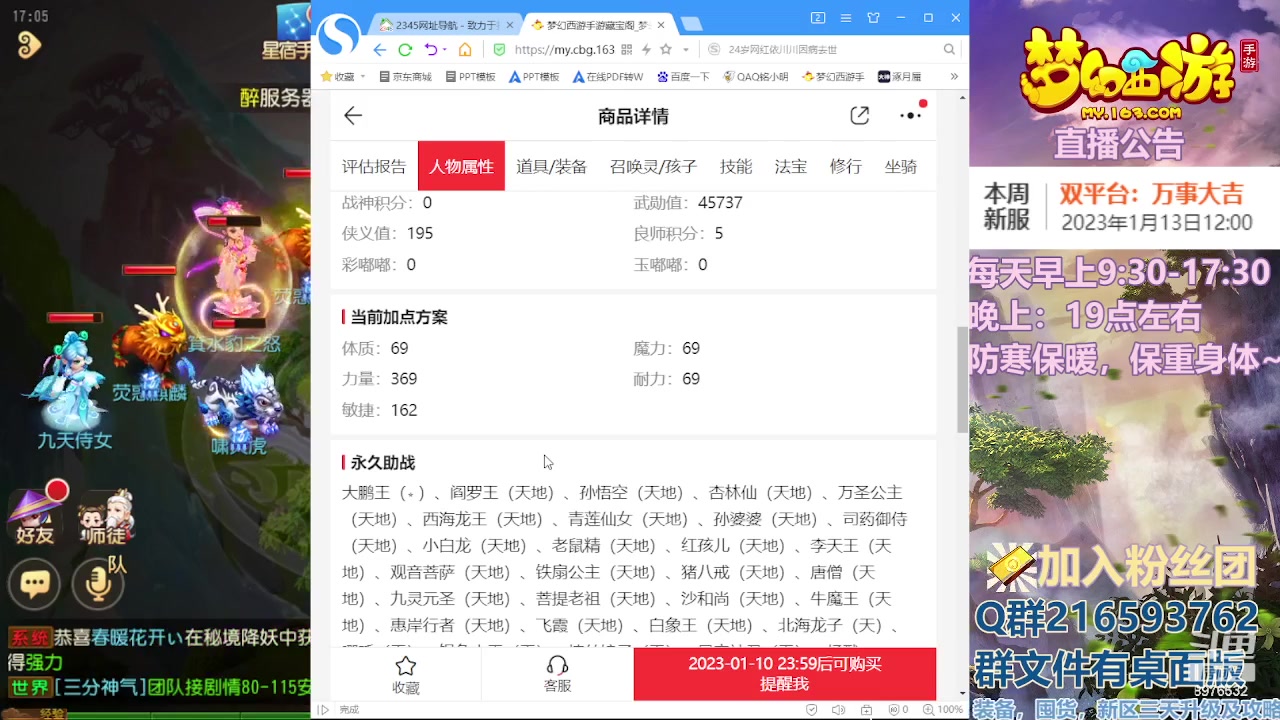Switch to the 评估报告 tab
The image size is (1280, 720).
[x=374, y=167]
